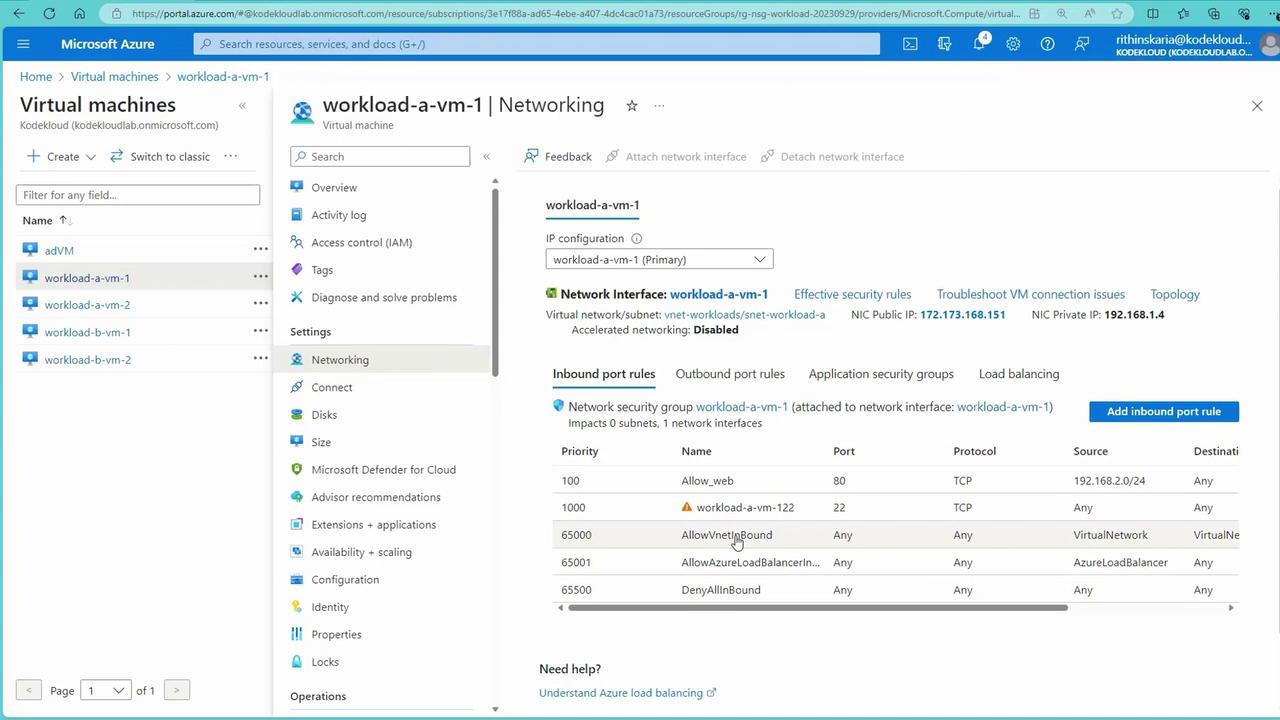The height and width of the screenshot is (720, 1280).
Task: Click the warning icon on the workload-a-vm-122 rule
Action: click(687, 507)
